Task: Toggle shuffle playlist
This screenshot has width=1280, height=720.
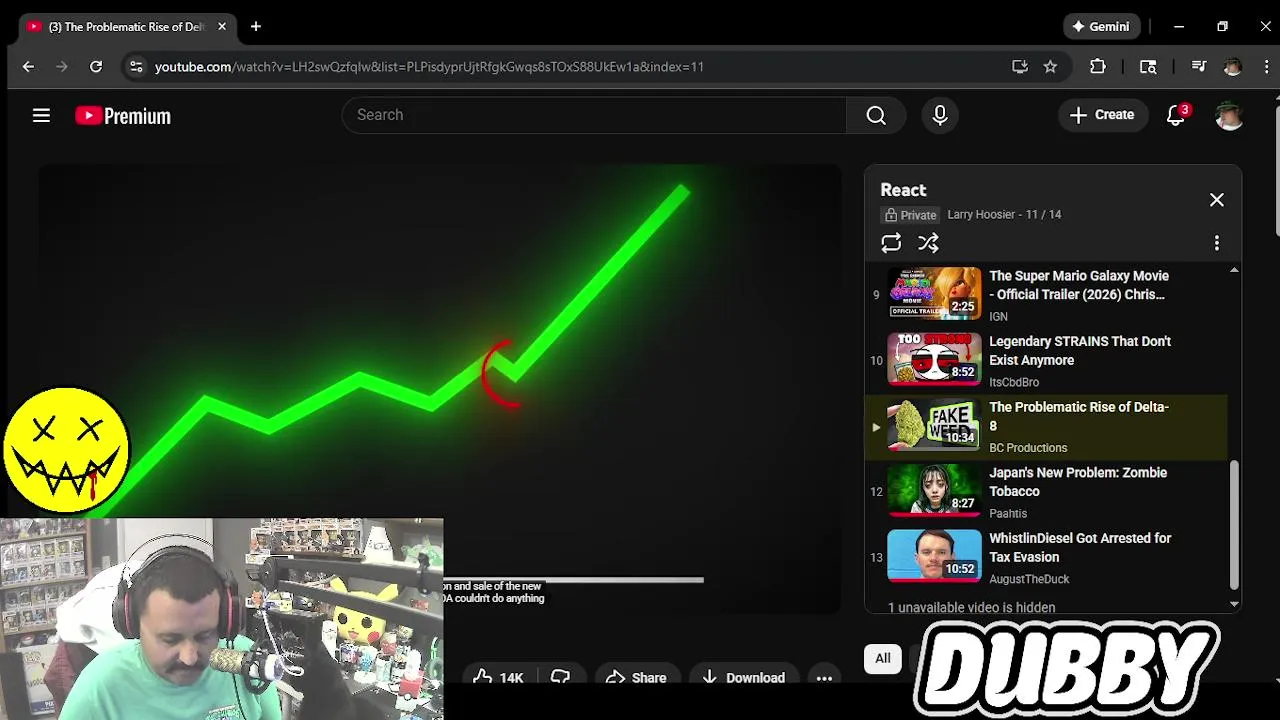Action: [x=928, y=243]
